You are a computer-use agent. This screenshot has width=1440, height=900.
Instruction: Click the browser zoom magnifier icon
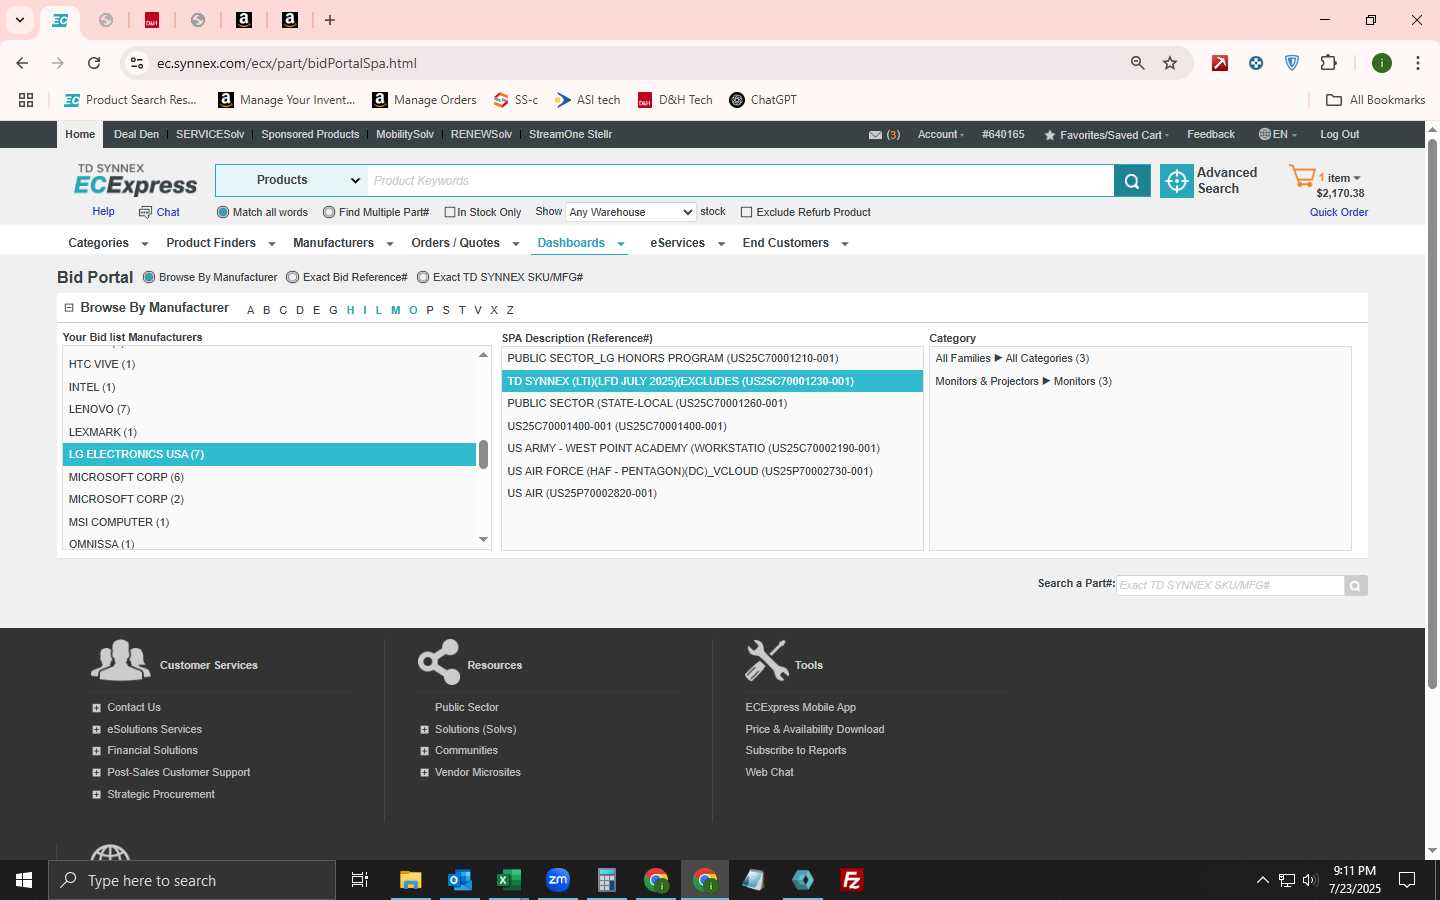pyautogui.click(x=1137, y=63)
